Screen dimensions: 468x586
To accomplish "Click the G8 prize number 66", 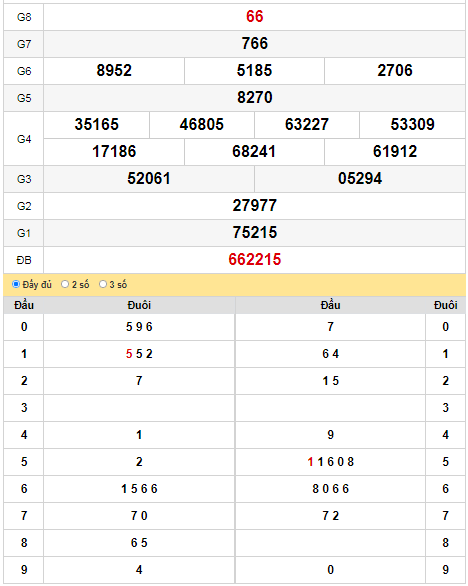I will tap(255, 17).
